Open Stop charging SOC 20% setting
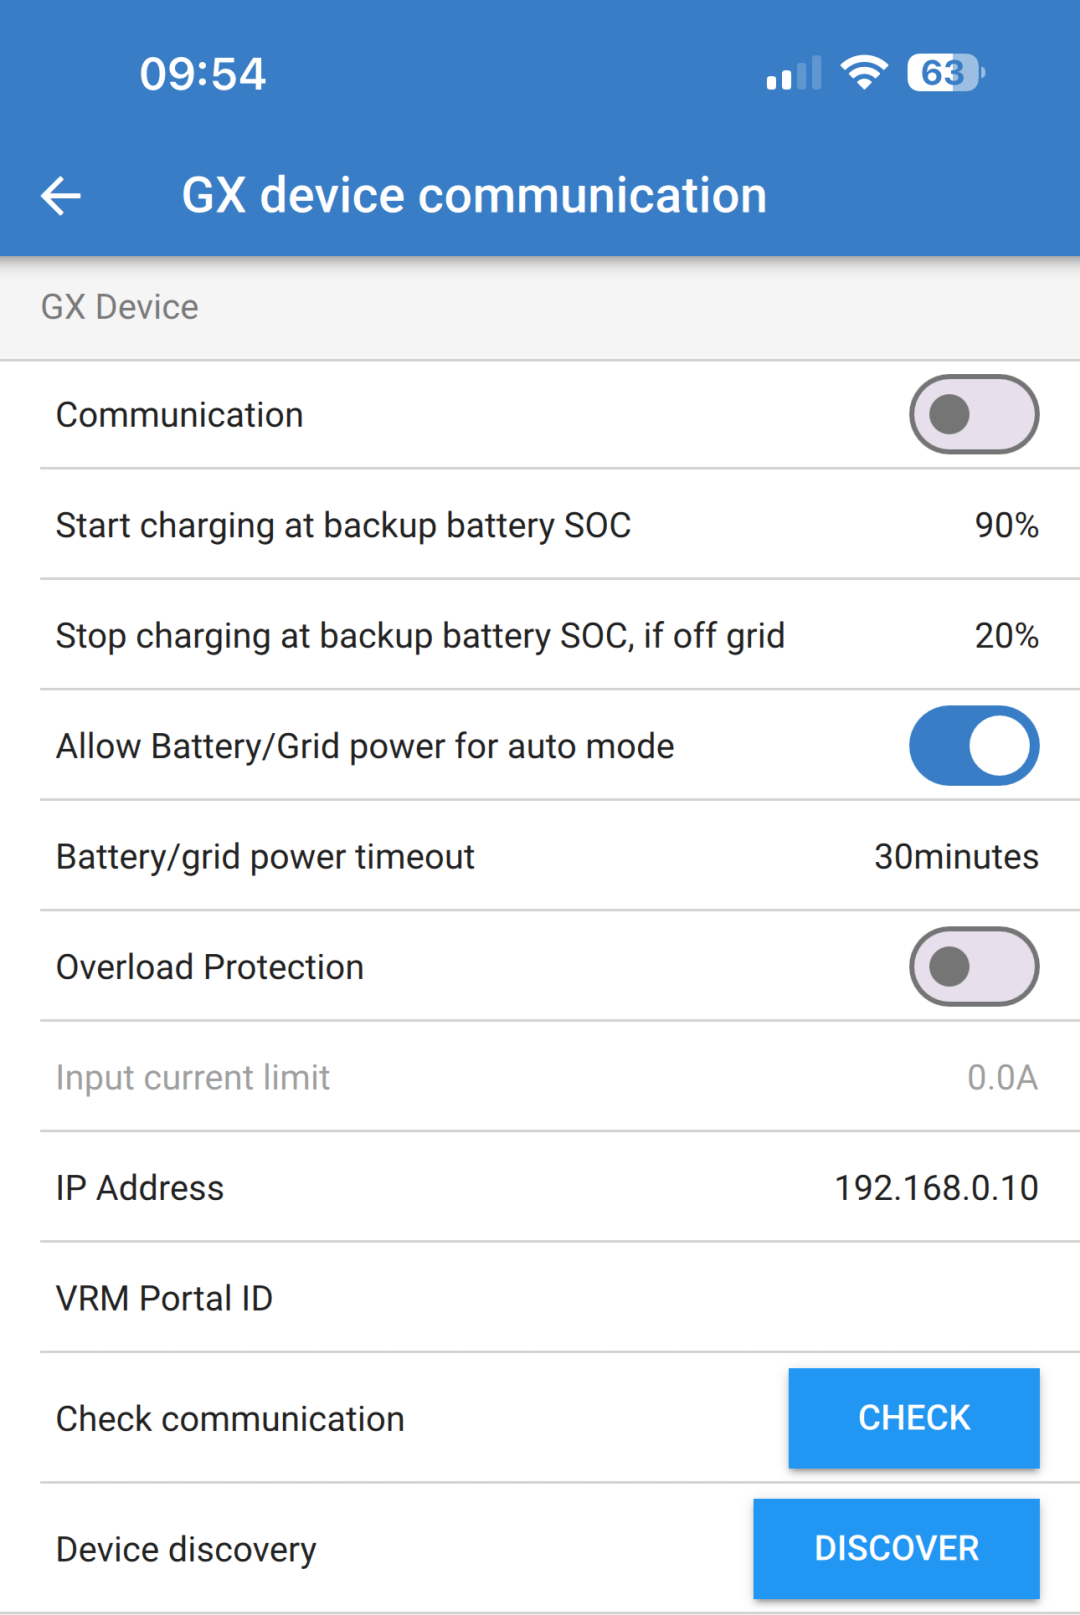 tap(1006, 636)
